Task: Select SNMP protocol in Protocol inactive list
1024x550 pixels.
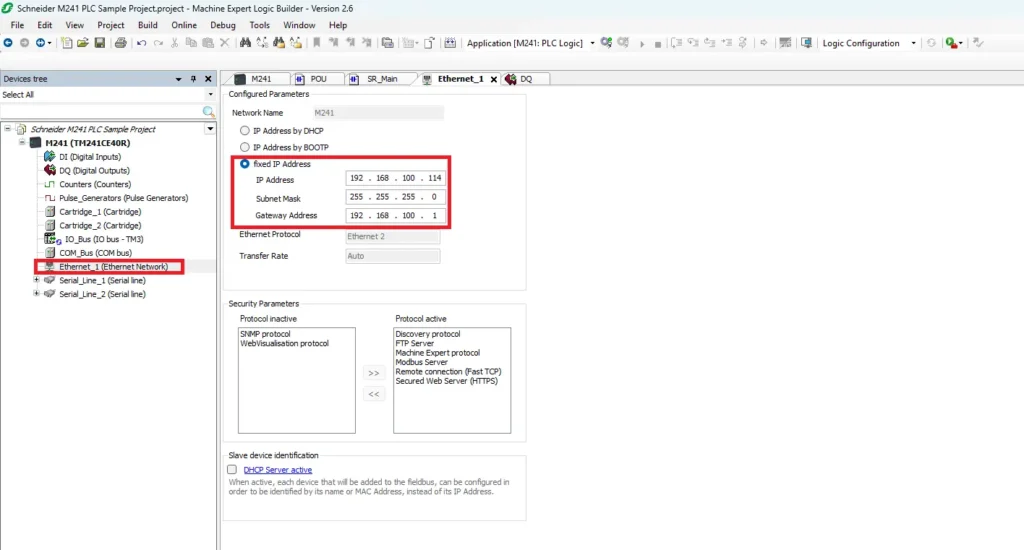Action: (265, 334)
